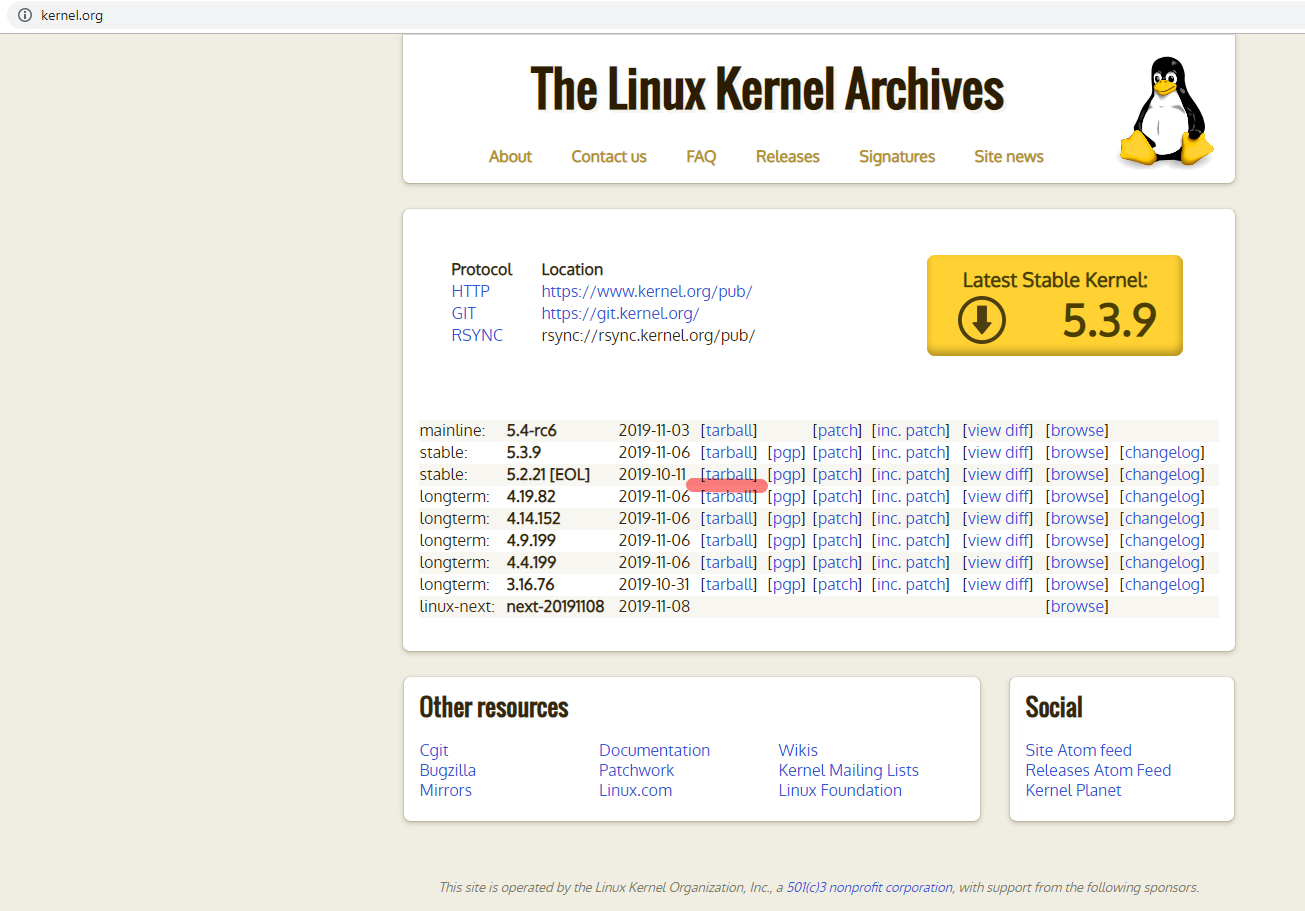Visit Linux Foundation
Screen dimensions: 1305x911
click(840, 790)
